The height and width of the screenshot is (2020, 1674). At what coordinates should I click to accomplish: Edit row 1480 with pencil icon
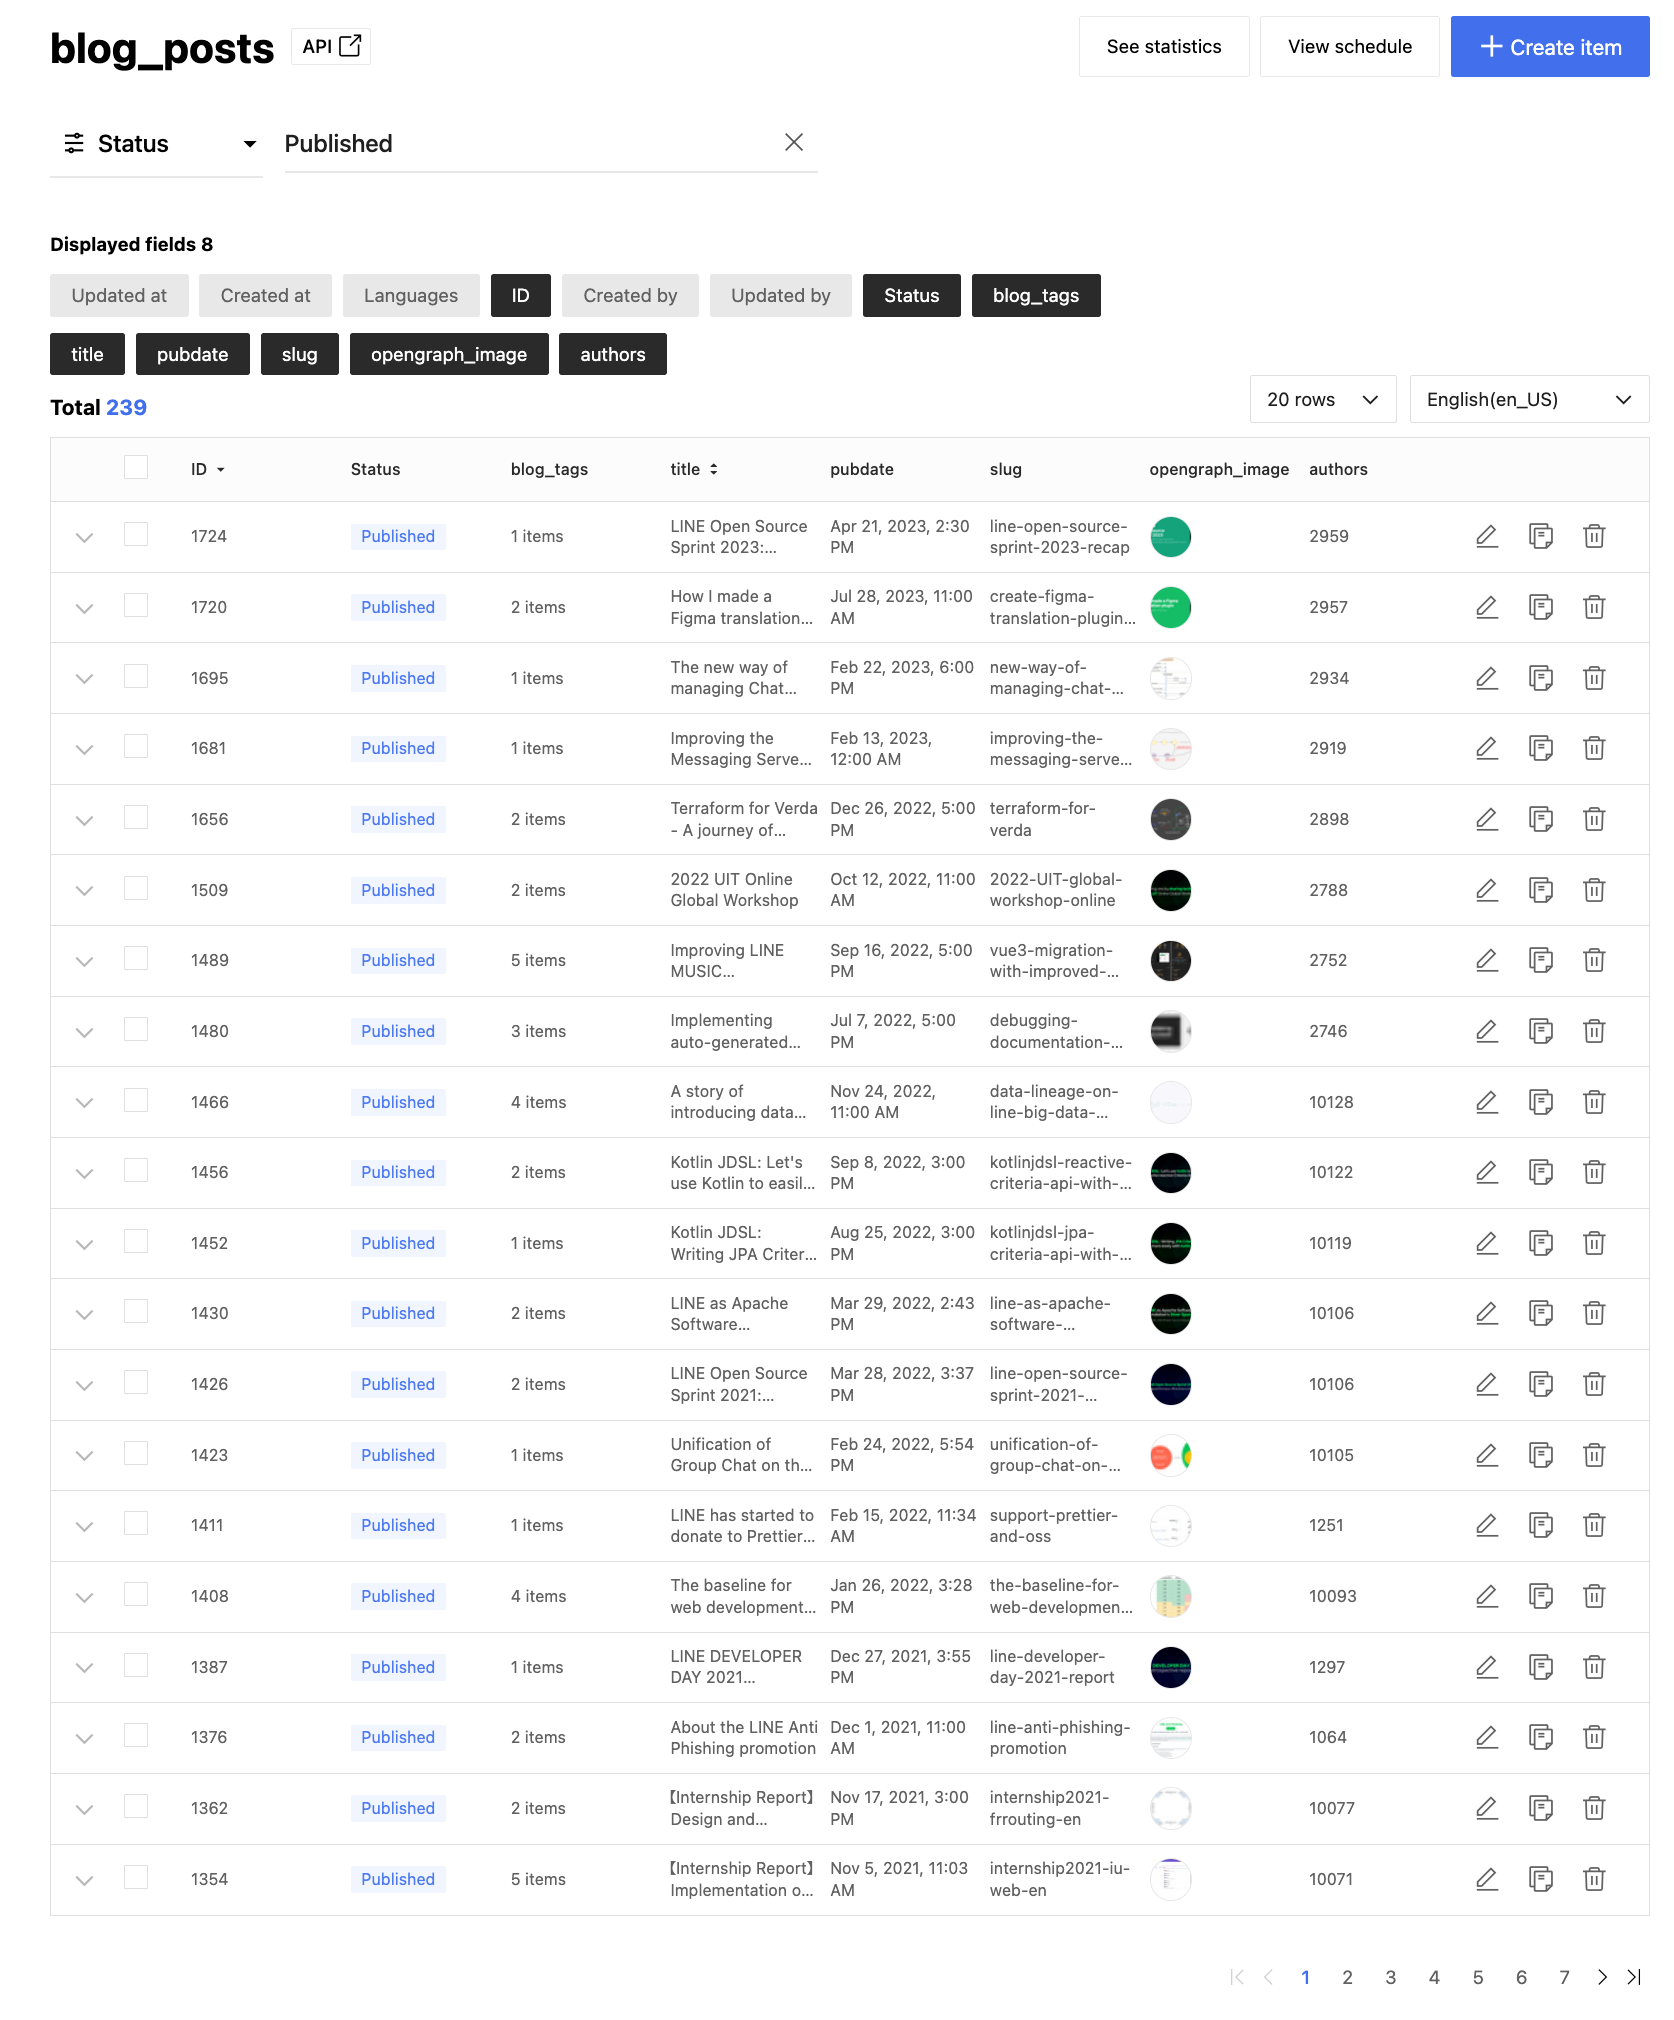pos(1487,1031)
